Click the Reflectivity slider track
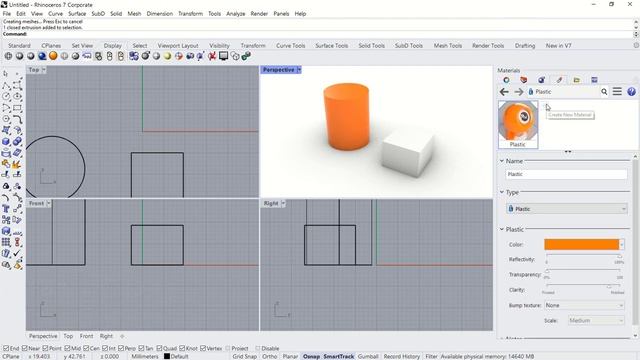Screen dimensions: 640x360 (583, 257)
